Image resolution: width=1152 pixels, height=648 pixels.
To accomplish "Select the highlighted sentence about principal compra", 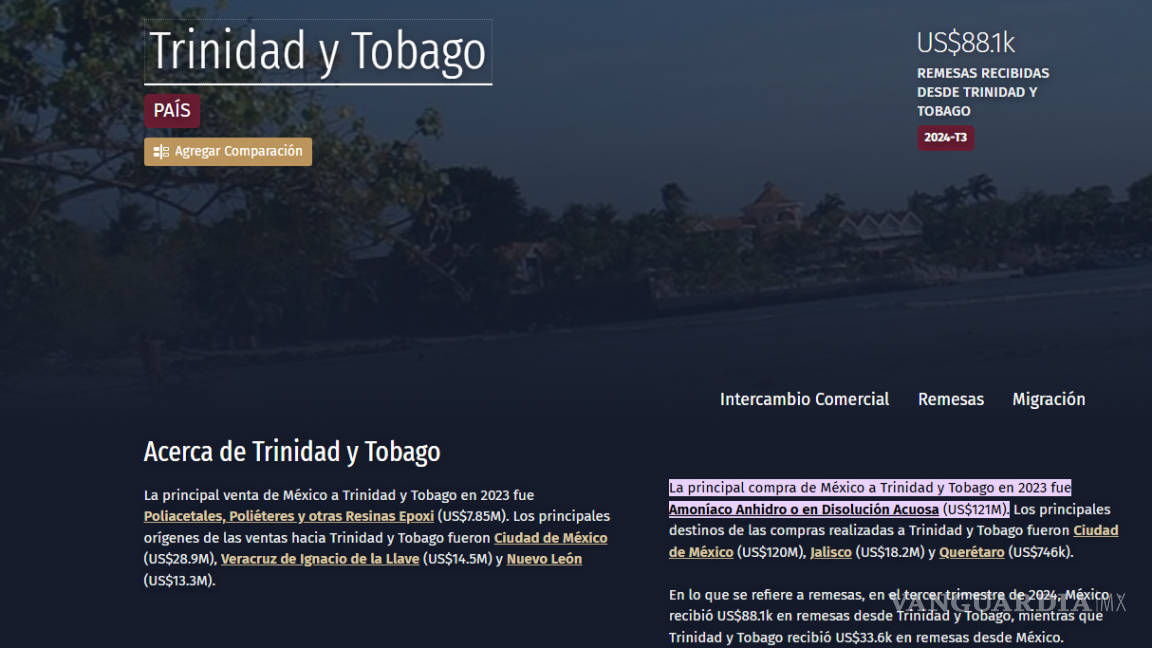I will point(869,487).
